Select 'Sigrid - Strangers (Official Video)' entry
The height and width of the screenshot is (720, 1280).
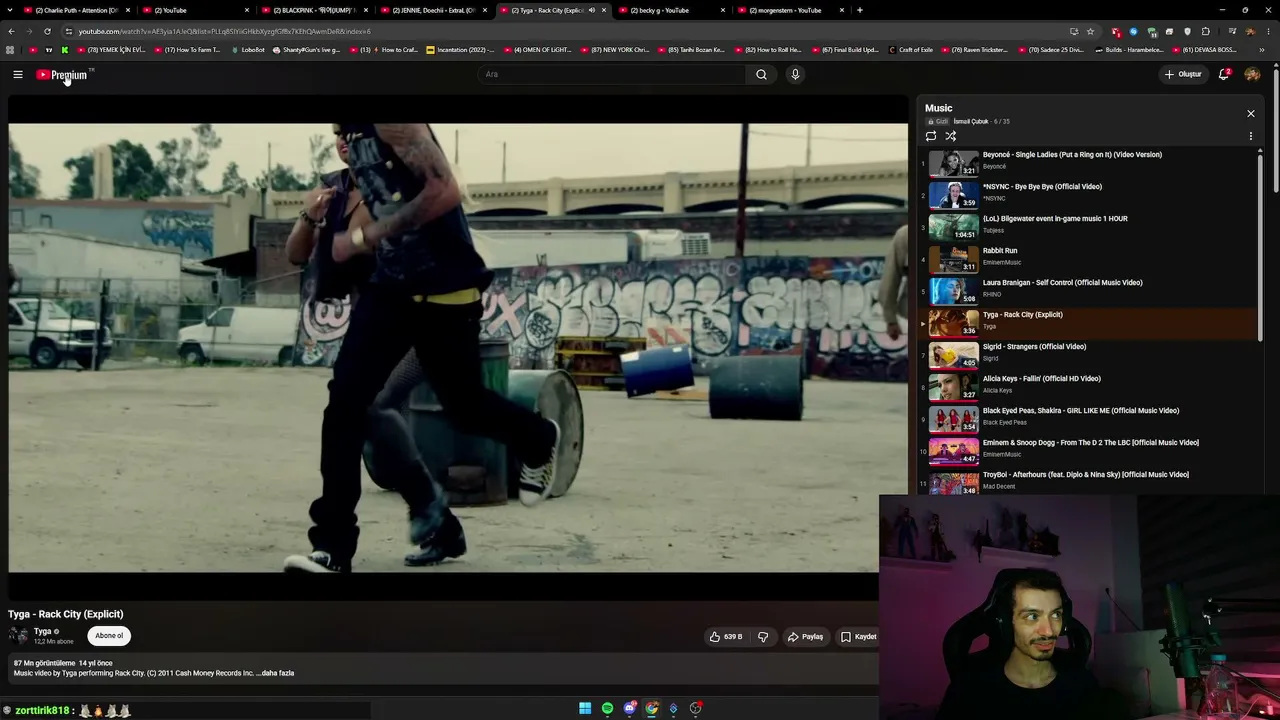(x=1089, y=354)
